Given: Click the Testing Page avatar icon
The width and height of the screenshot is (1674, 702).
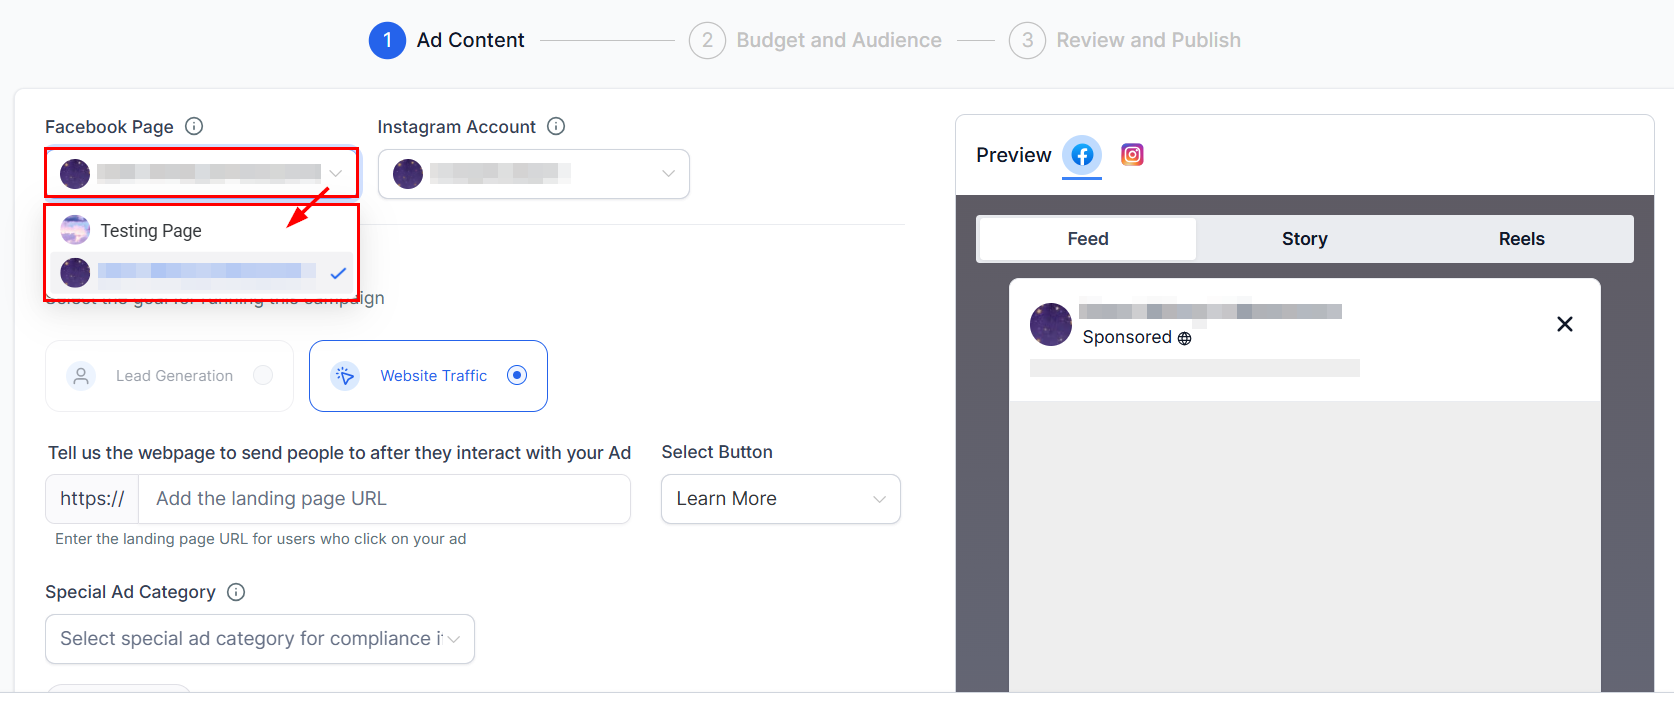Looking at the screenshot, I should (x=75, y=230).
